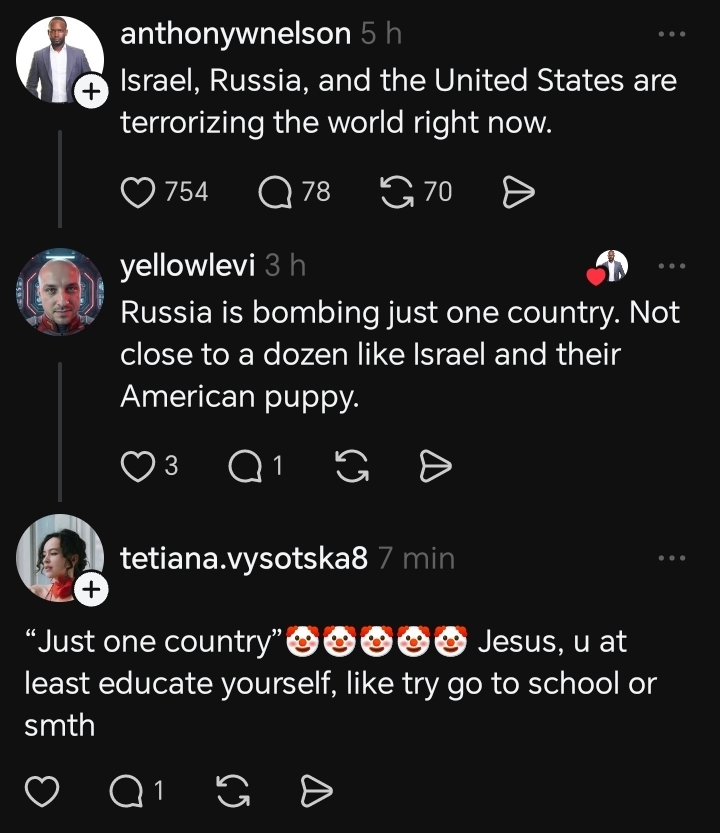
Task: Repost anthonywnelson's post showing 70 reposts
Action: click(x=399, y=192)
